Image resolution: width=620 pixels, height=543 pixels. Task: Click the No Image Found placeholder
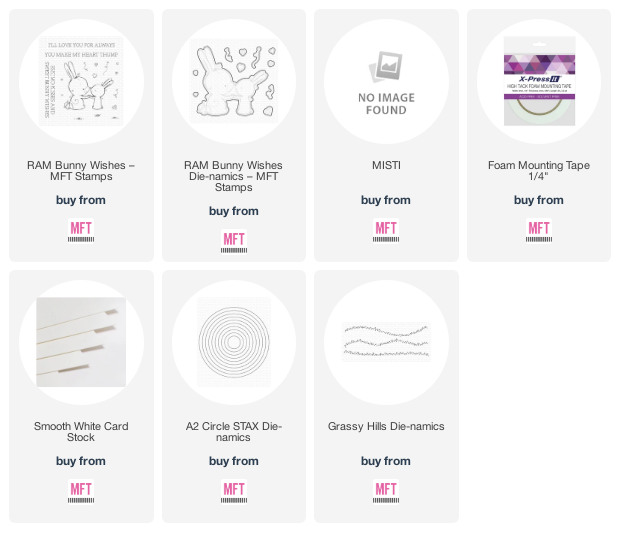pyautogui.click(x=386, y=83)
